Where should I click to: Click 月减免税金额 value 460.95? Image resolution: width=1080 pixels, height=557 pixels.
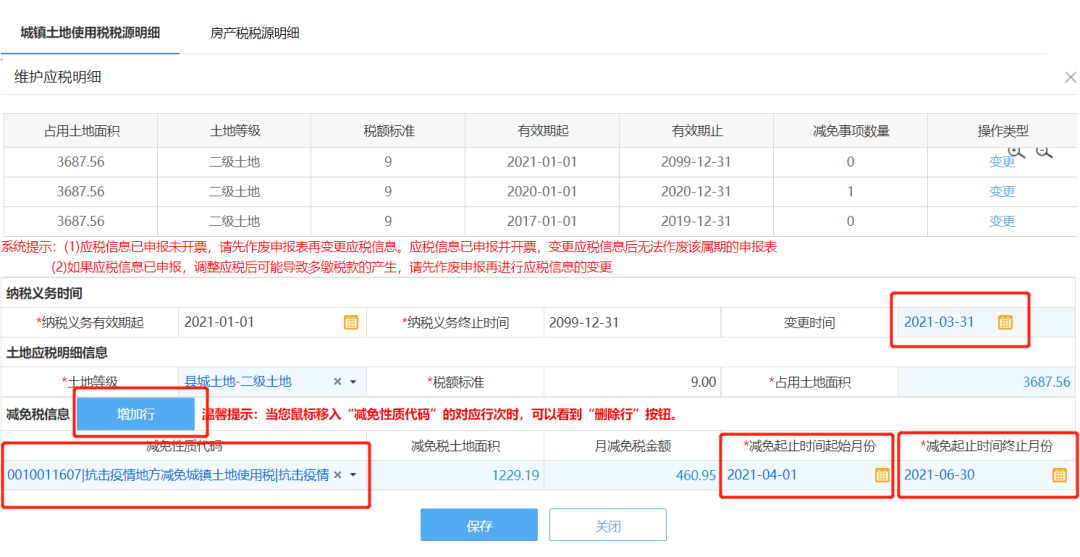coord(632,475)
